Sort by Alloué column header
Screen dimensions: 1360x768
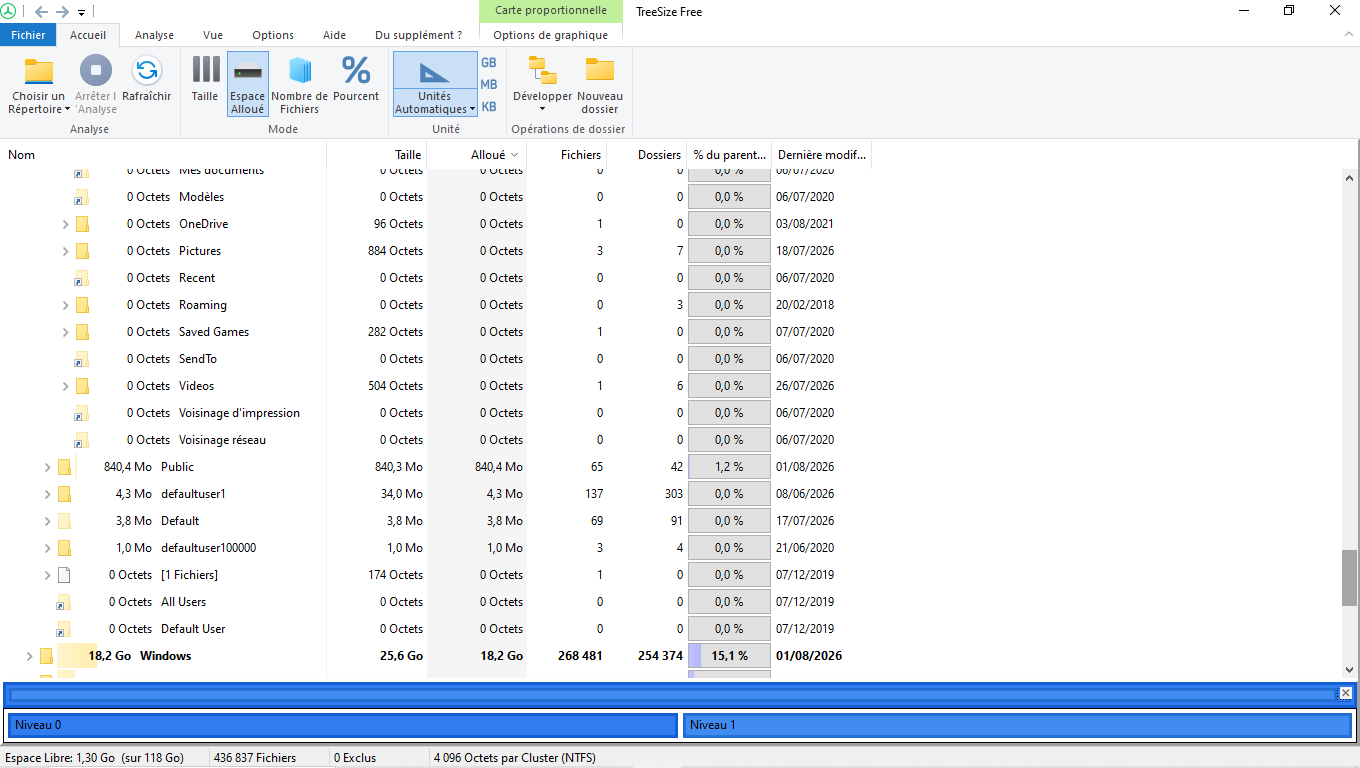[488, 155]
